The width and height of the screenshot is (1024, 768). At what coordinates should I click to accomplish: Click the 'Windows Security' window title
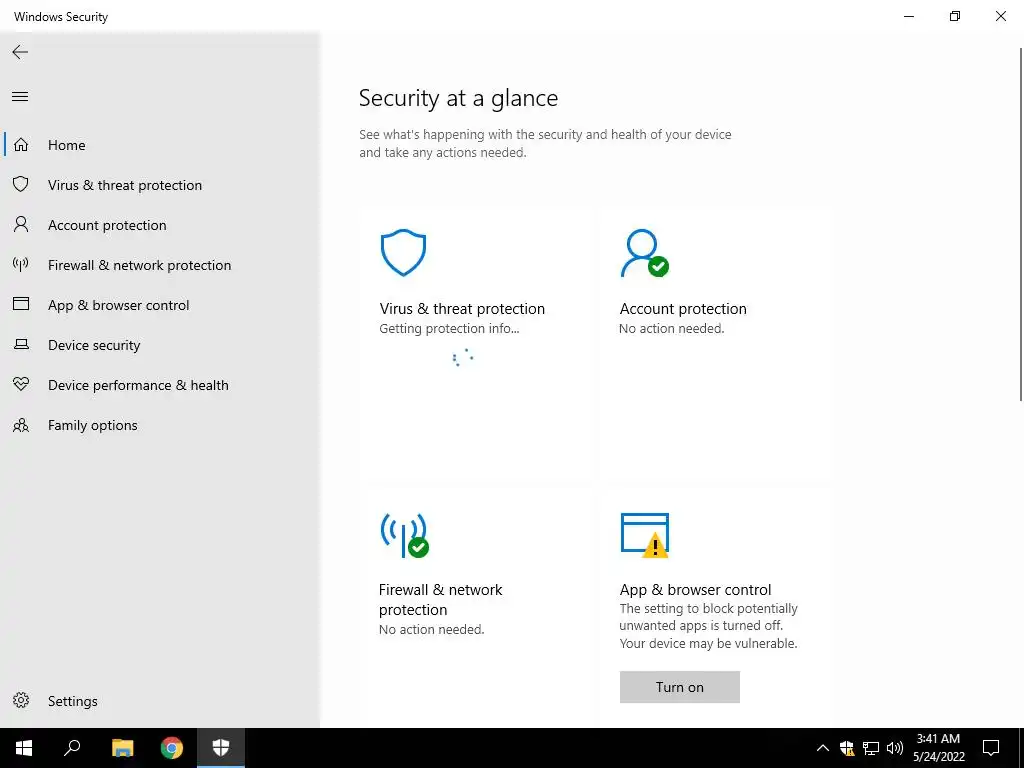[x=61, y=16]
